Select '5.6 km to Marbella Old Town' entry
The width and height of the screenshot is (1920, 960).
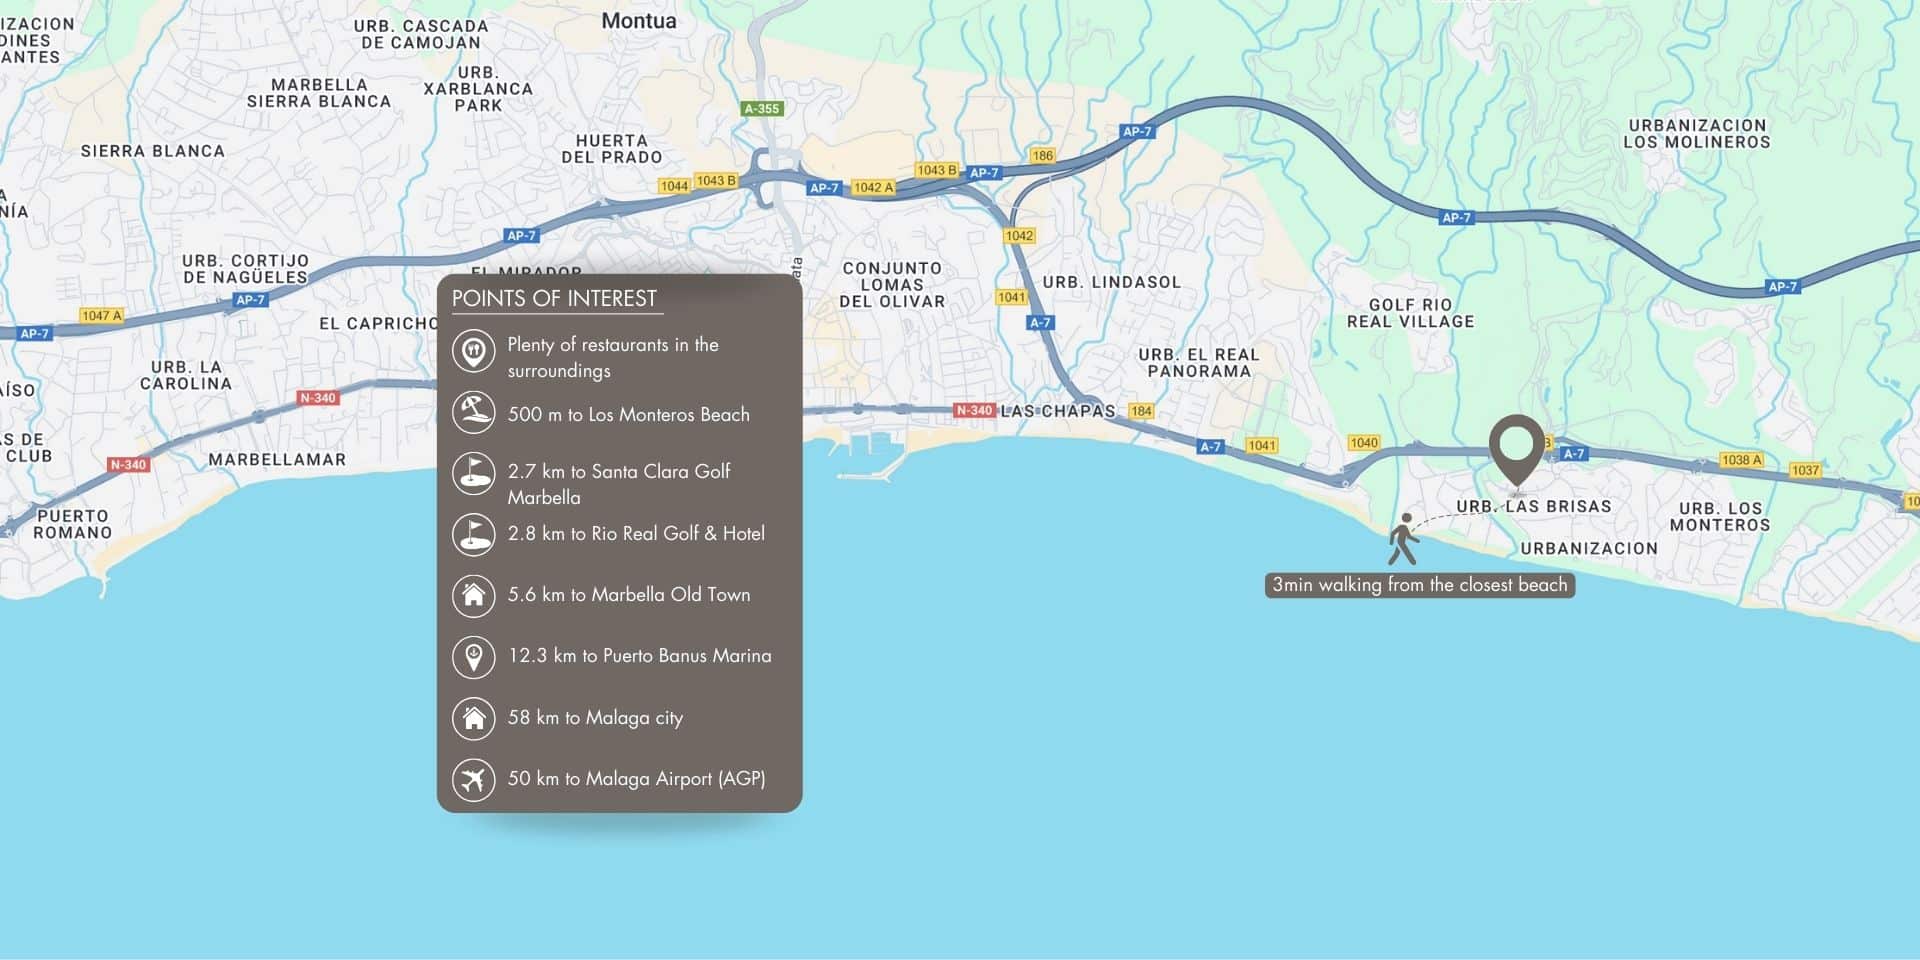(x=628, y=595)
